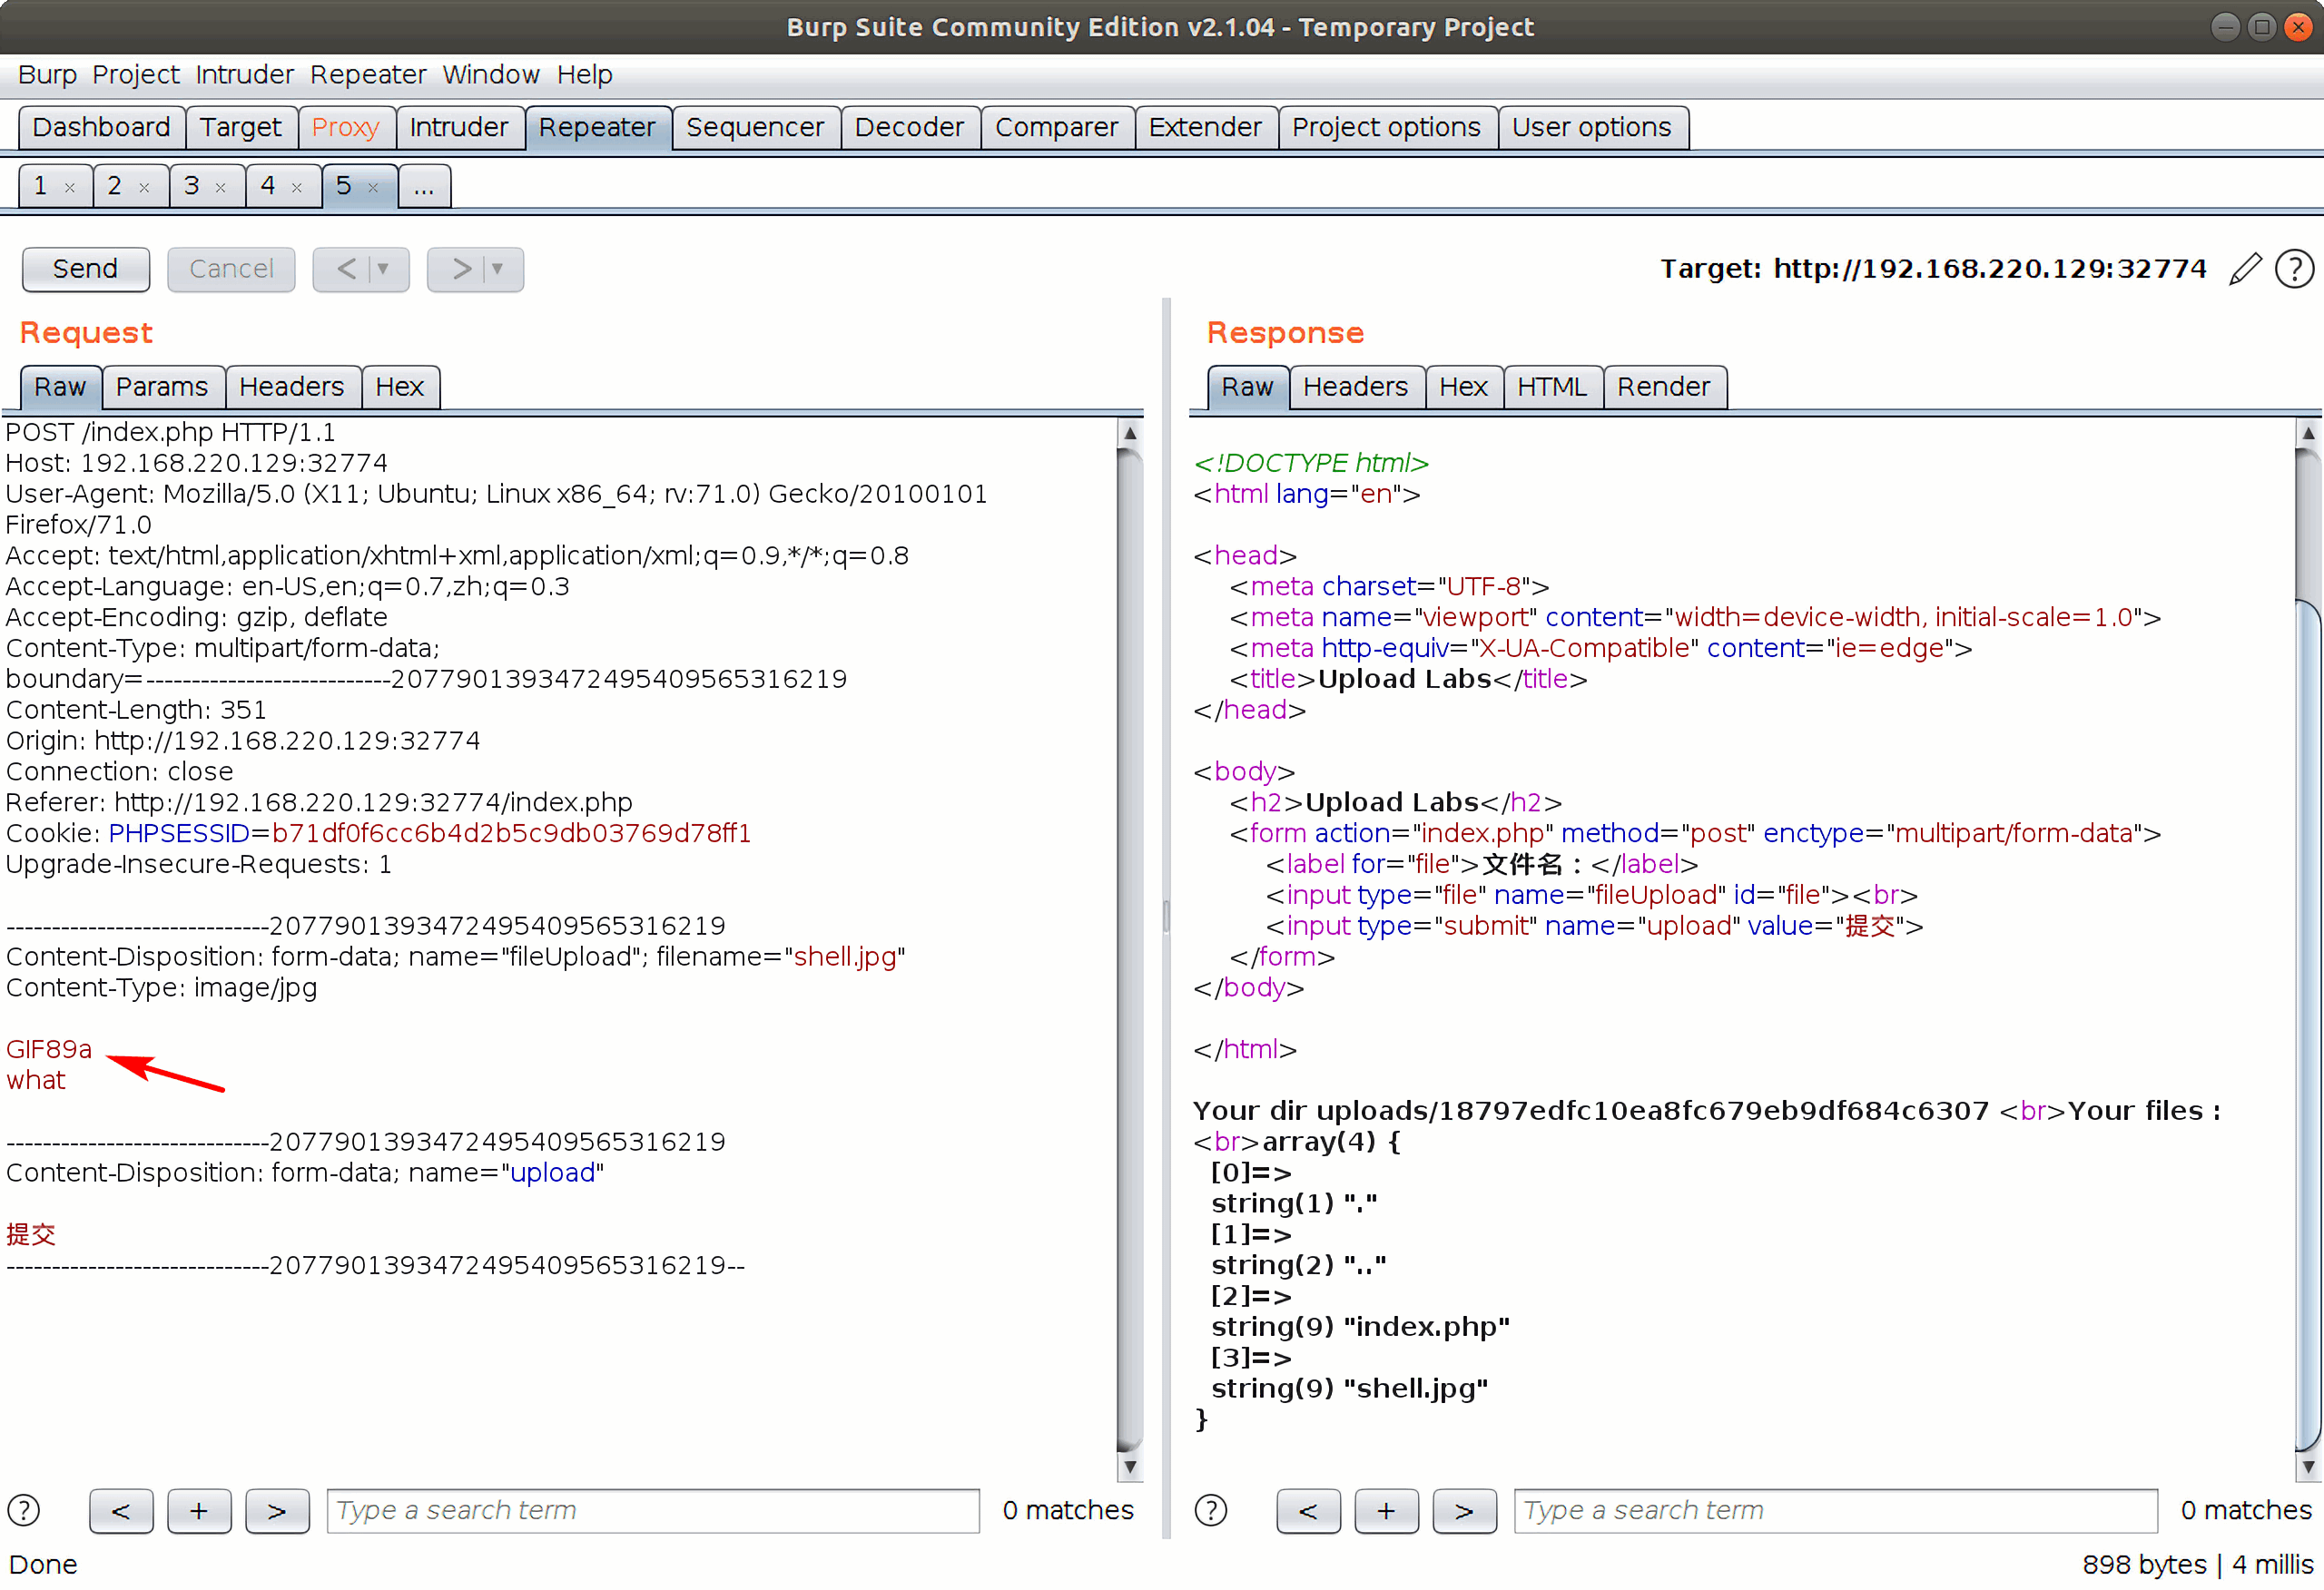
Task: Find previous match in request search
Action: pyautogui.click(x=121, y=1510)
